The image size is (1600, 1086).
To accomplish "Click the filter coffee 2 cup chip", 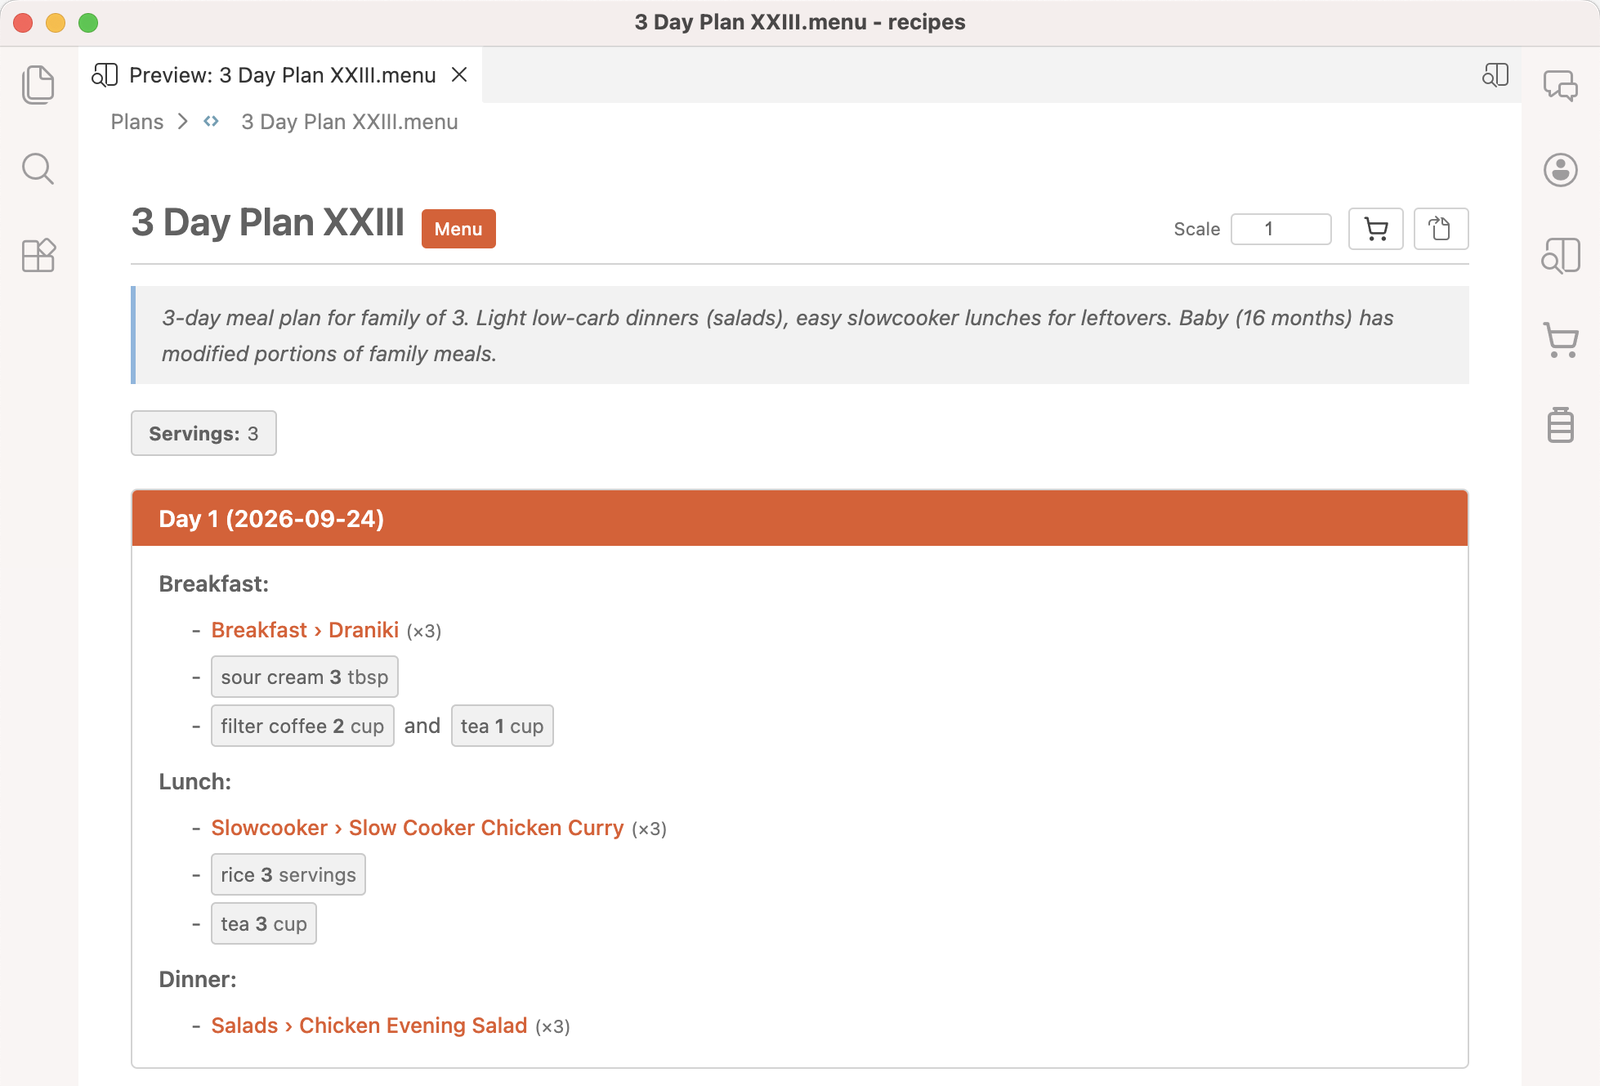I will point(302,726).
